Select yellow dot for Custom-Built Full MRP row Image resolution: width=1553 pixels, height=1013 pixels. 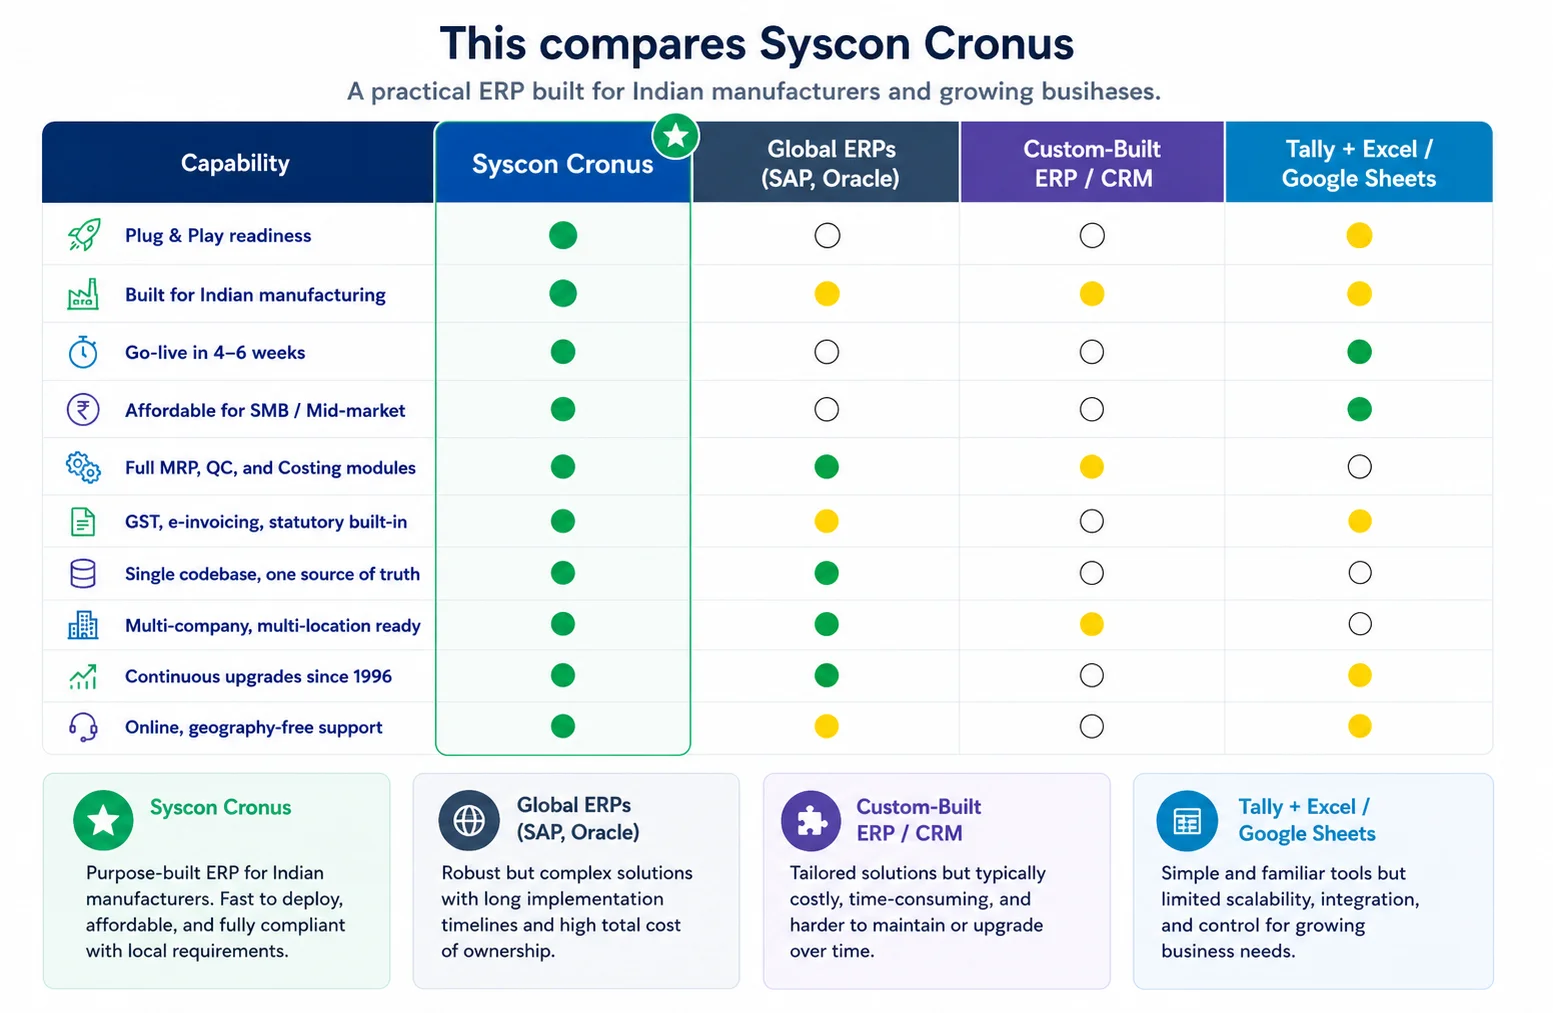point(1092,467)
